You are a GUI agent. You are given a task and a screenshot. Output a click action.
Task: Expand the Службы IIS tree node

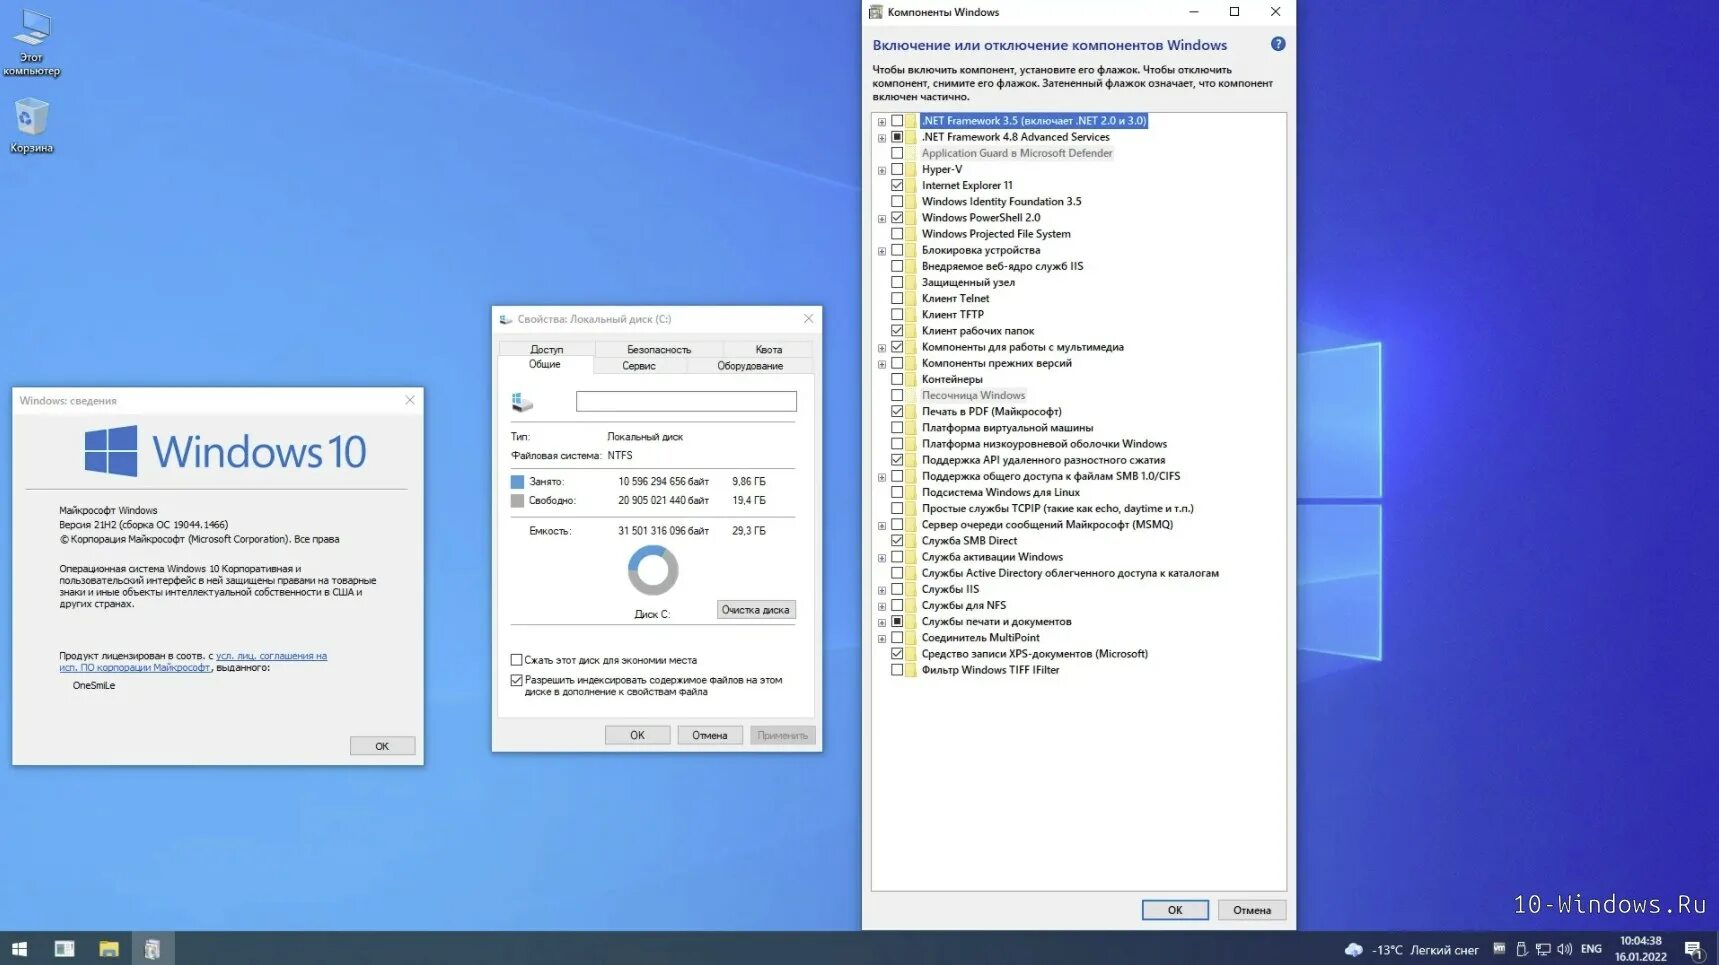(882, 591)
